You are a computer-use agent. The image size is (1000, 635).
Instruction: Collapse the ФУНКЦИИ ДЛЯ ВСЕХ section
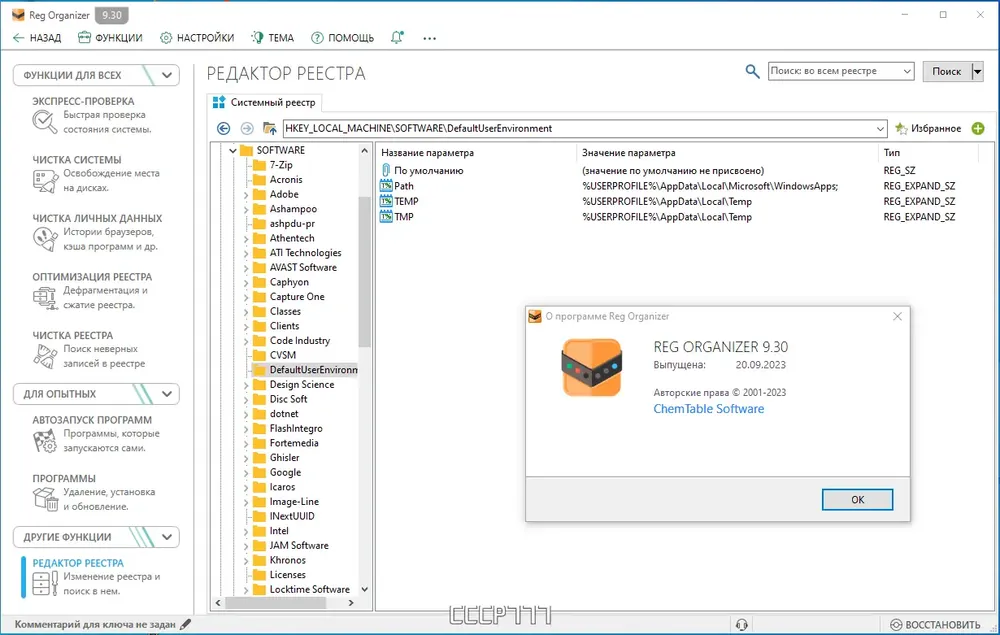pos(166,75)
